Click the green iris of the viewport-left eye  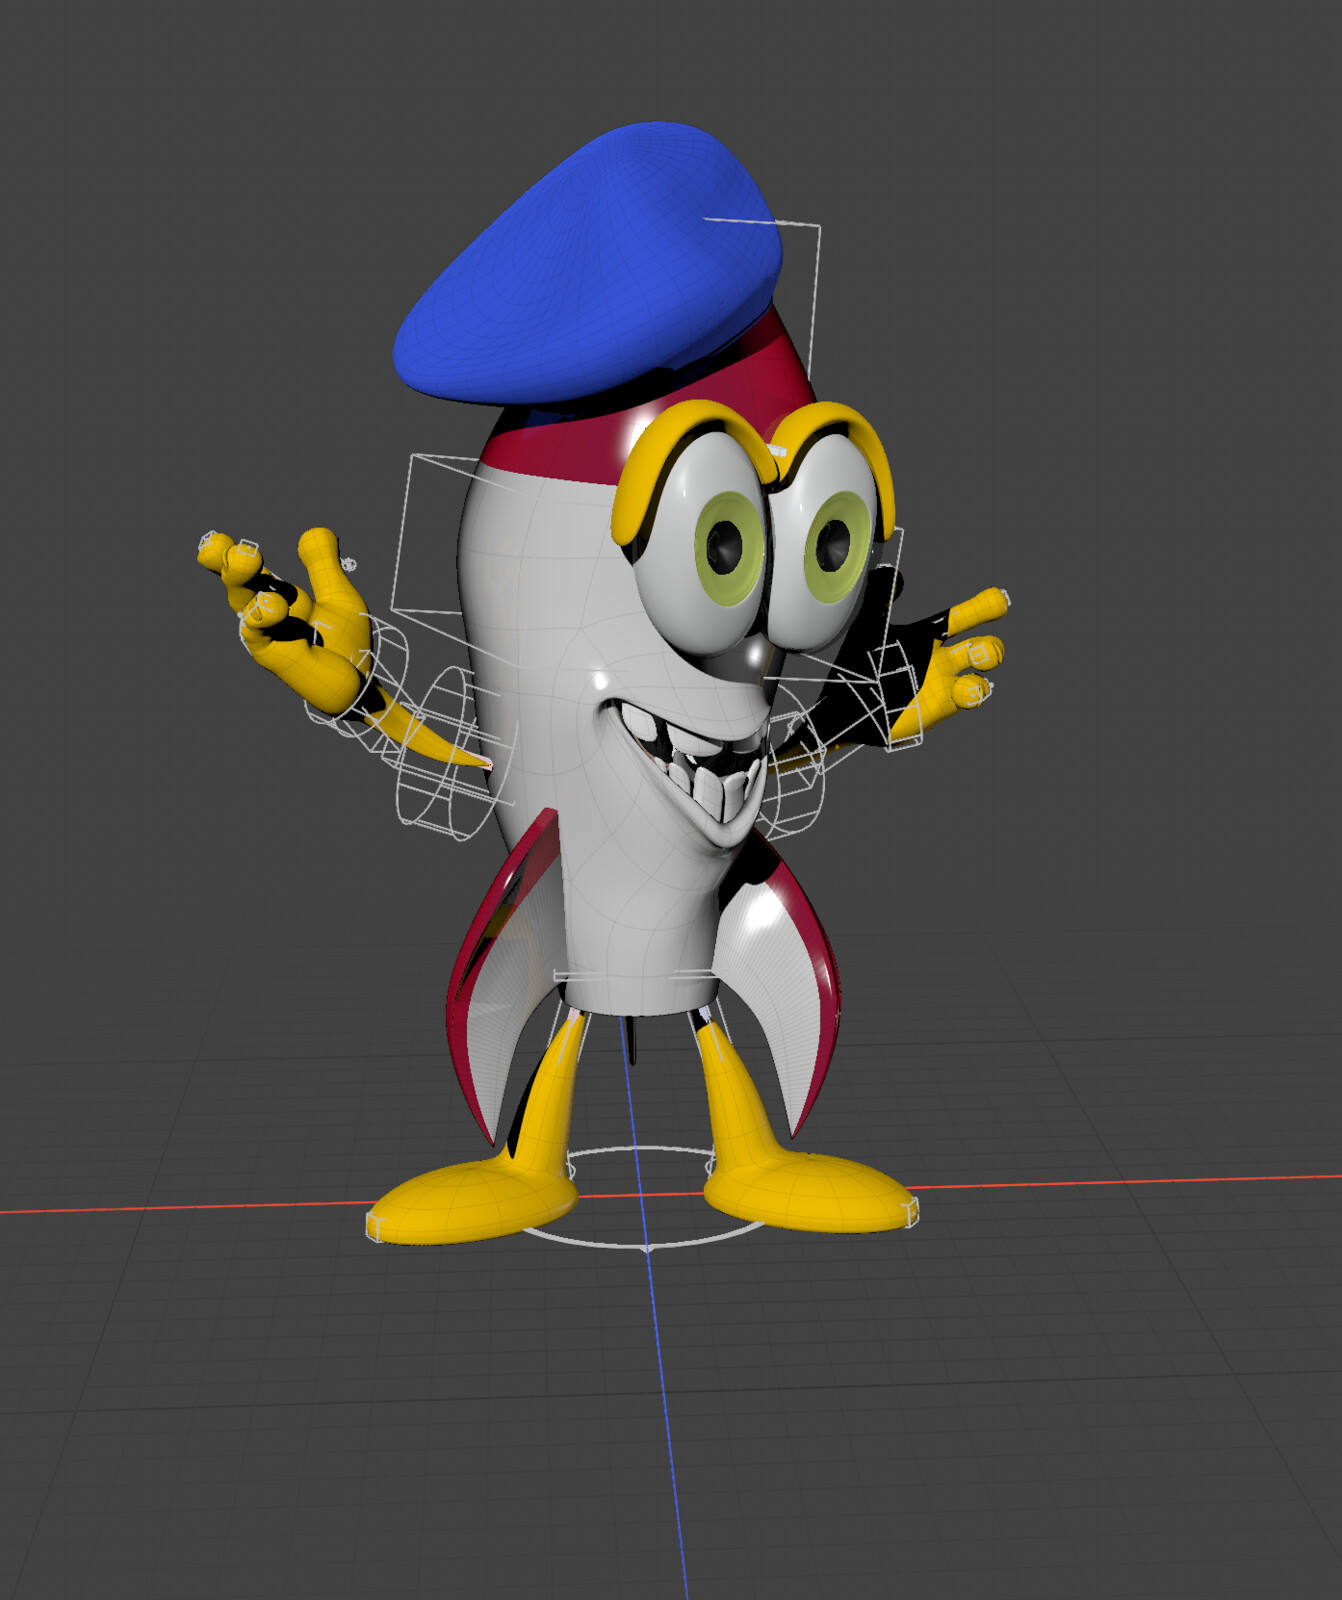[729, 548]
